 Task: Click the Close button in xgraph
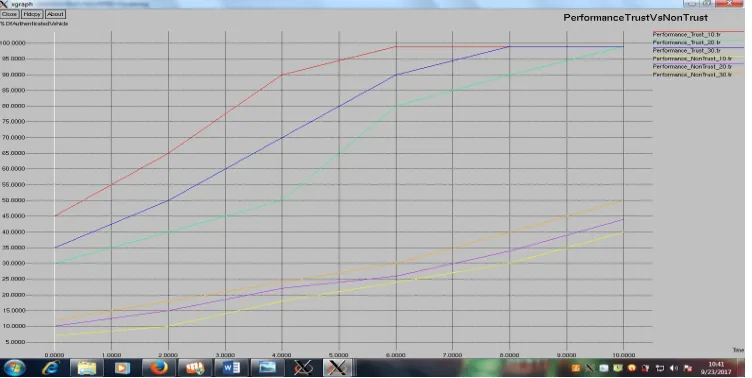click(9, 14)
